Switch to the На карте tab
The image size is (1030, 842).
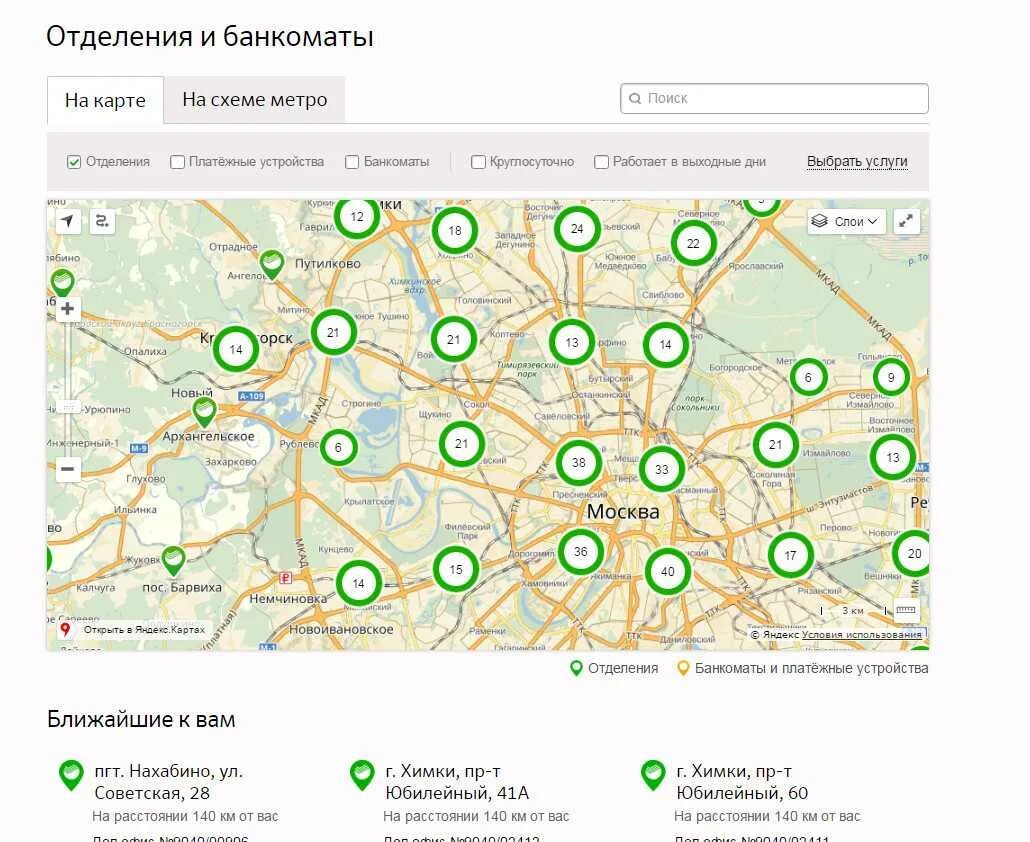point(105,100)
